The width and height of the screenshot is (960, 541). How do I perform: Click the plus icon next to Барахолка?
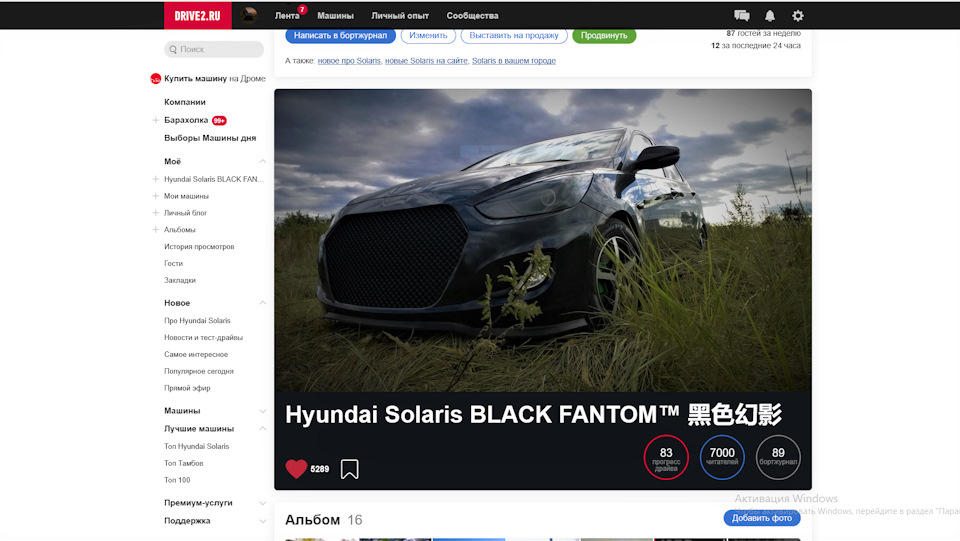pos(156,120)
